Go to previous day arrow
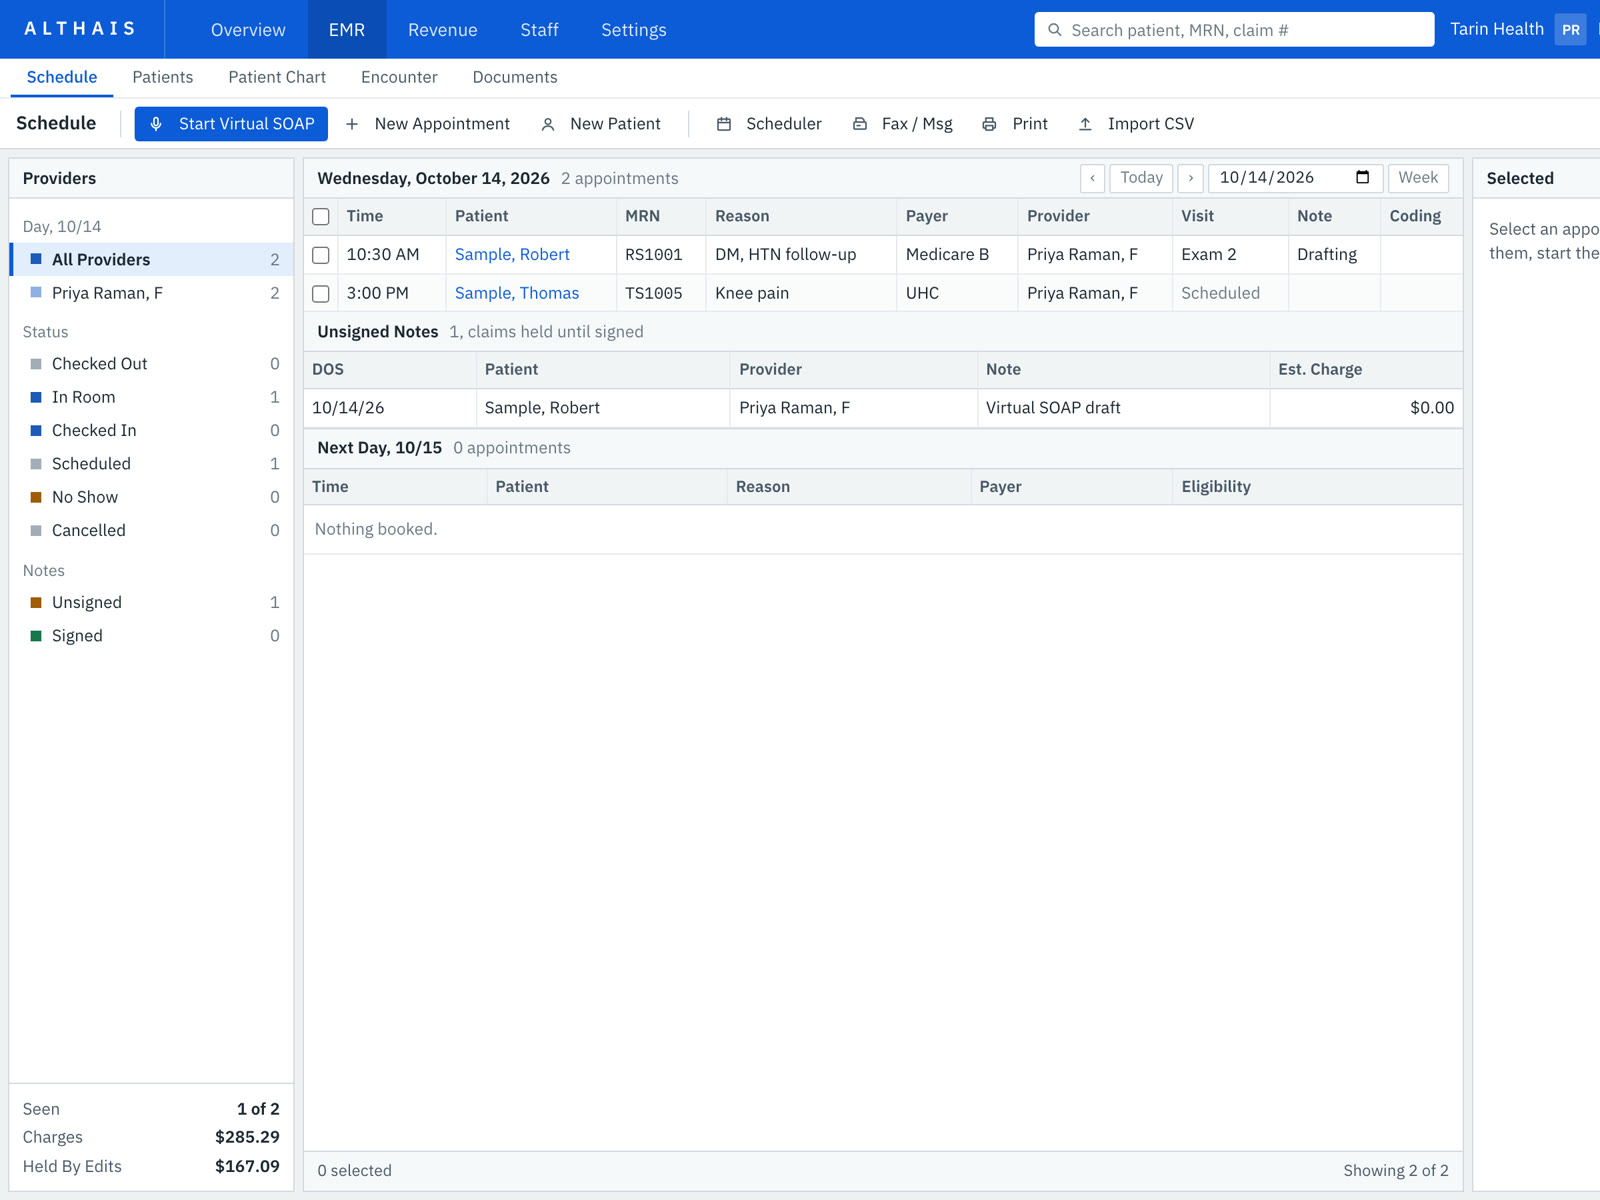Screen dimensions: 1600x1200 coord(1093,178)
